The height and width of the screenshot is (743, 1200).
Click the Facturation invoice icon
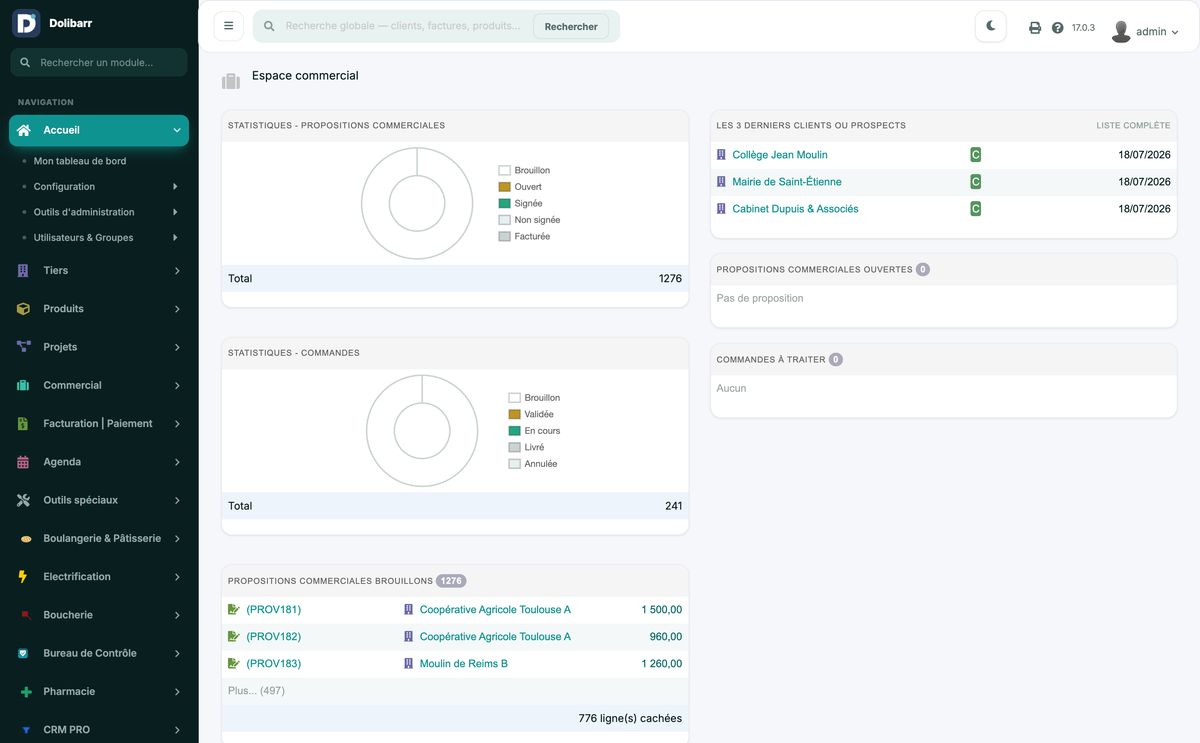click(x=23, y=424)
